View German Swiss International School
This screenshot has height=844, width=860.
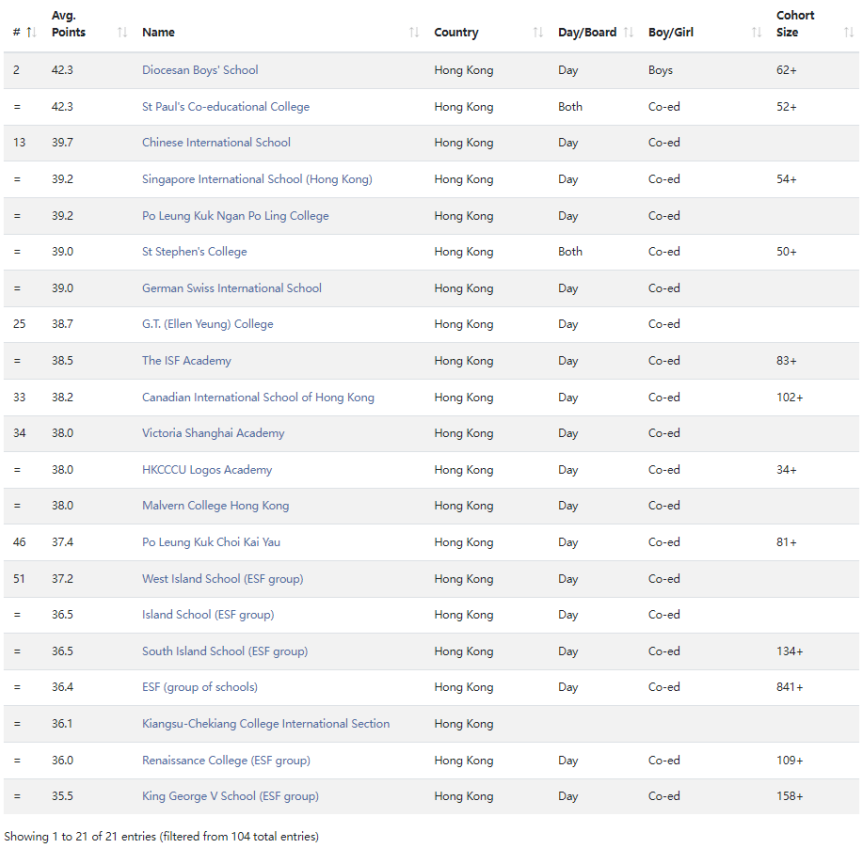[x=231, y=288]
